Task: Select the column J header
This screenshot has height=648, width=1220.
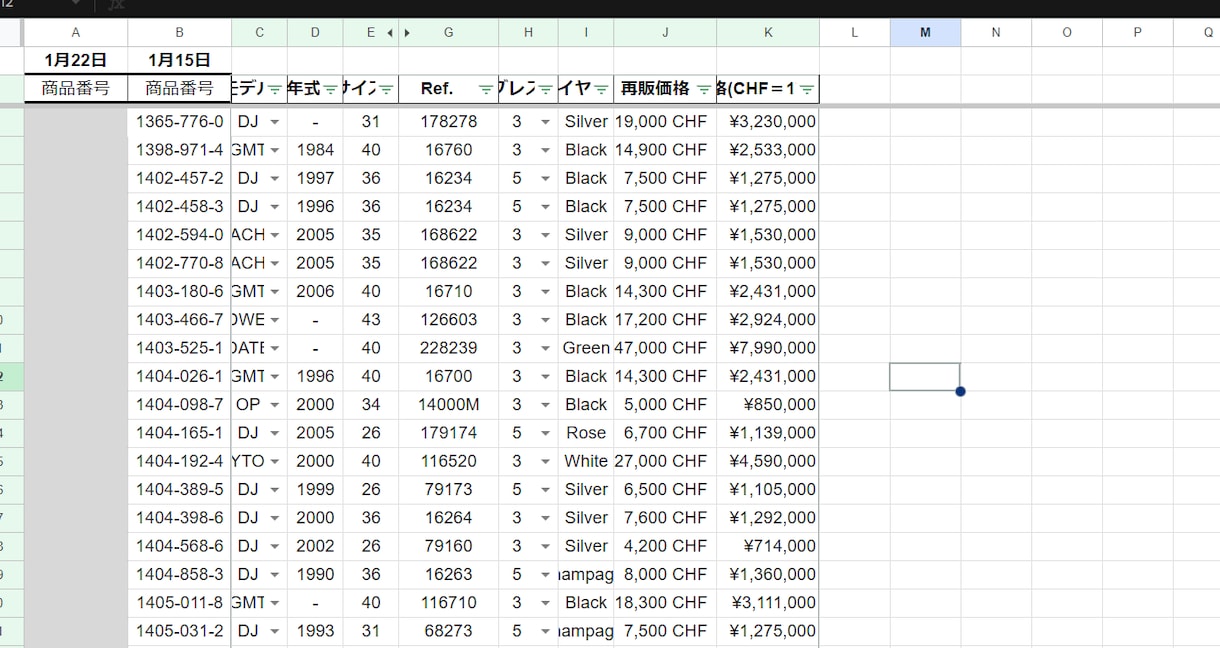Action: point(665,33)
